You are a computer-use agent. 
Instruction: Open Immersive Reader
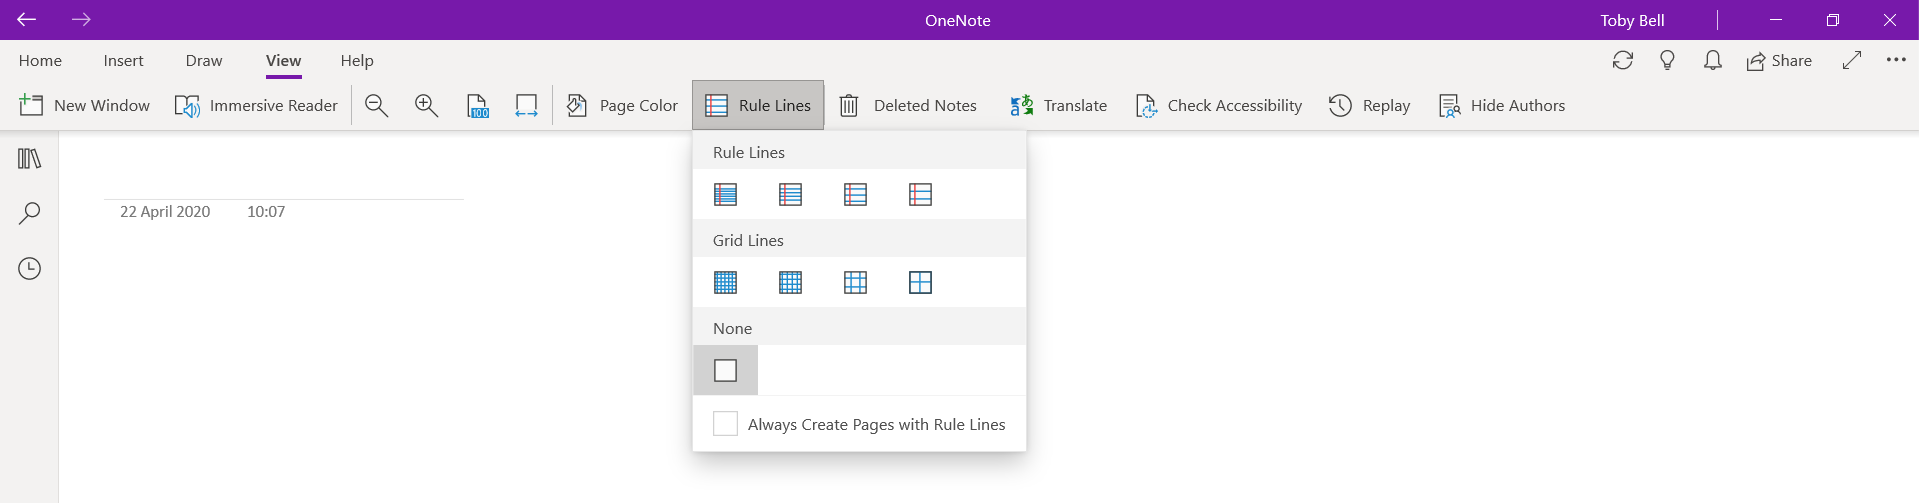pyautogui.click(x=256, y=105)
